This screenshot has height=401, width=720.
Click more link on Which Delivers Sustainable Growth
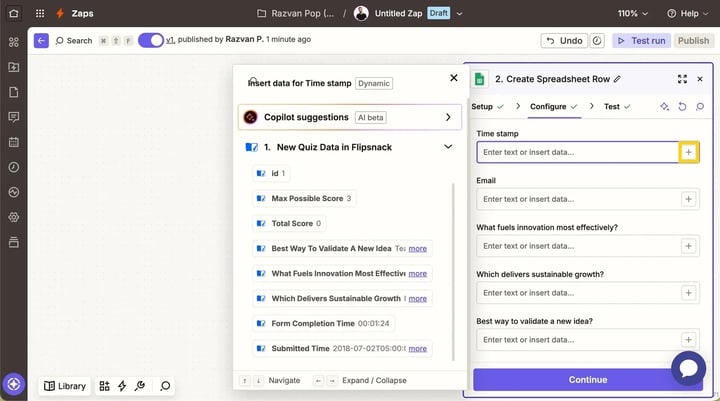(417, 299)
